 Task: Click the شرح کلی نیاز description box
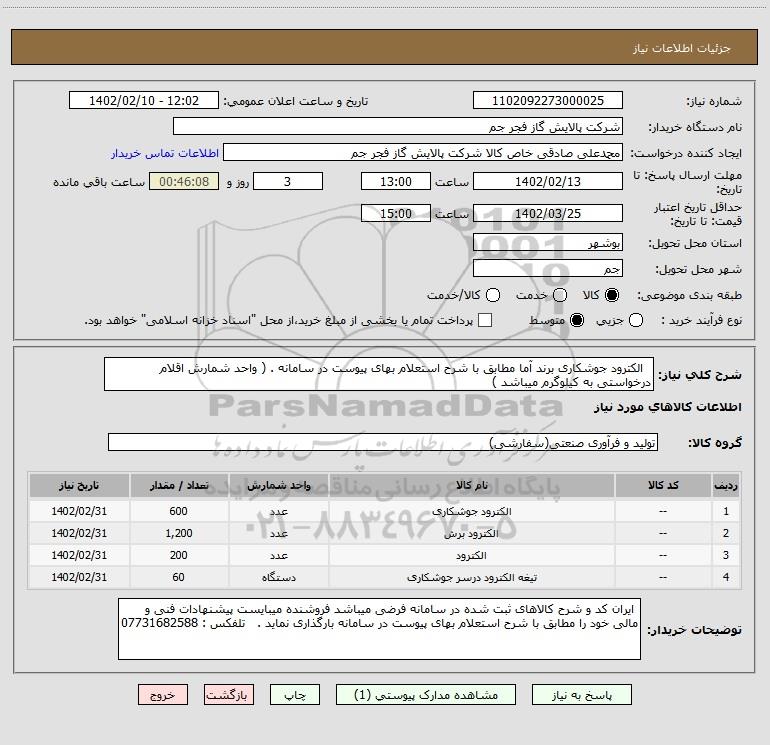coord(379,374)
